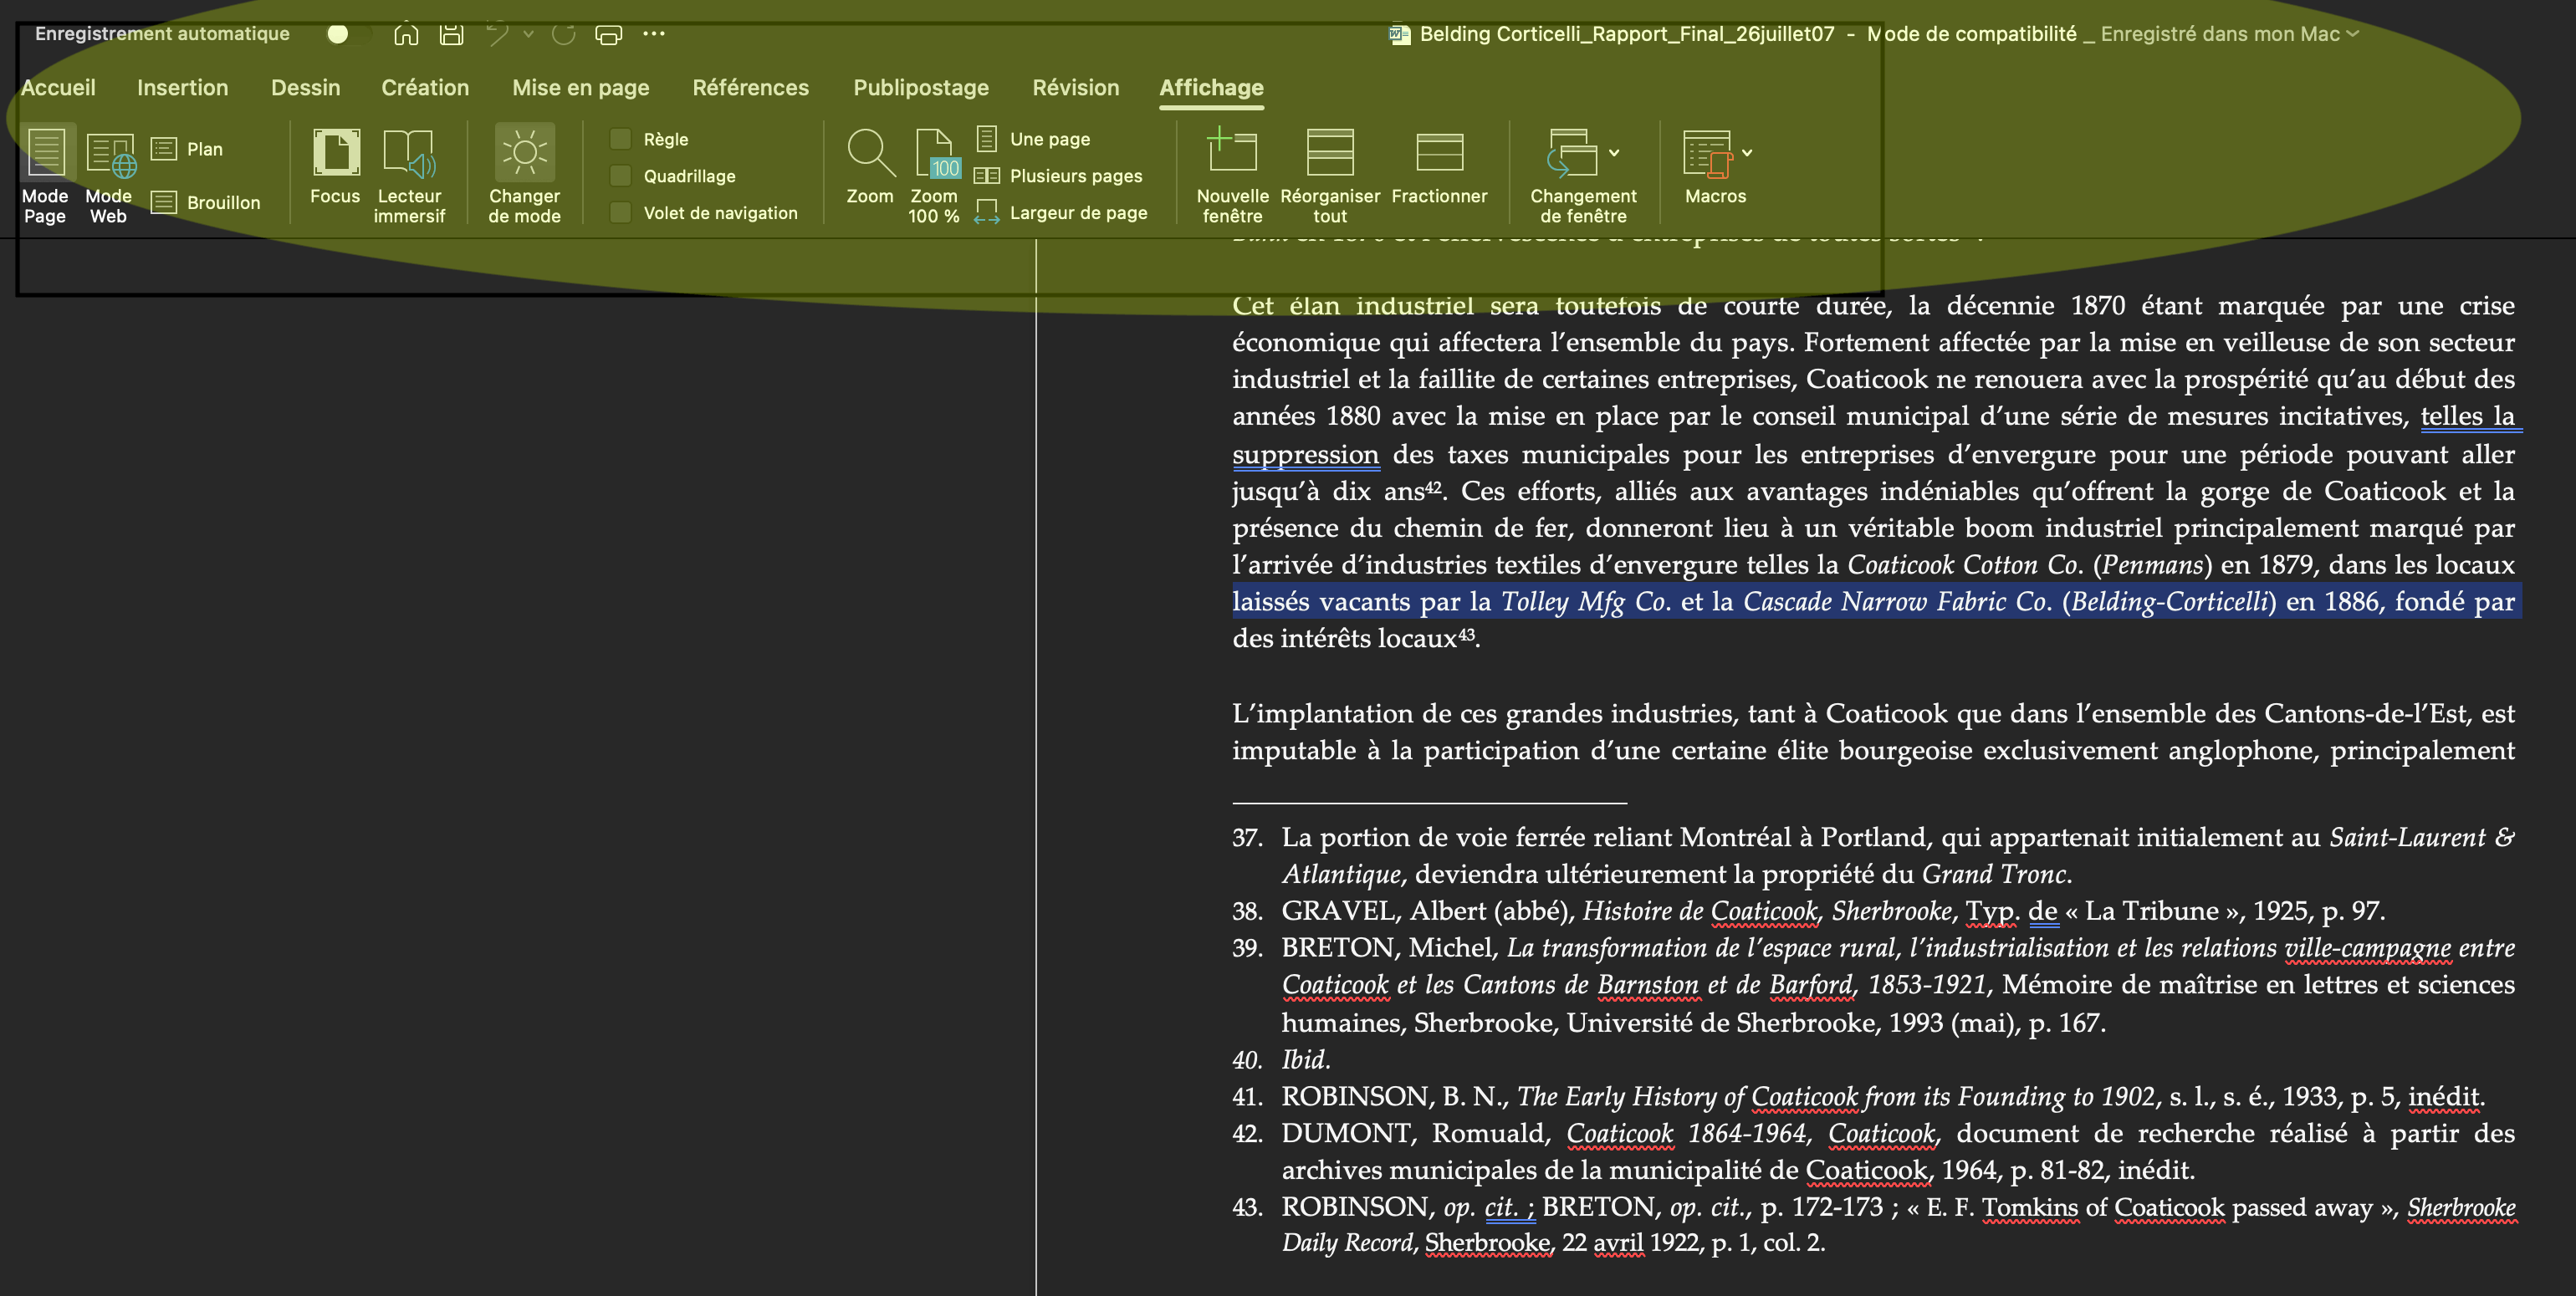The height and width of the screenshot is (1296, 2576).
Task: Open the Accueil tab
Action: (x=58, y=88)
